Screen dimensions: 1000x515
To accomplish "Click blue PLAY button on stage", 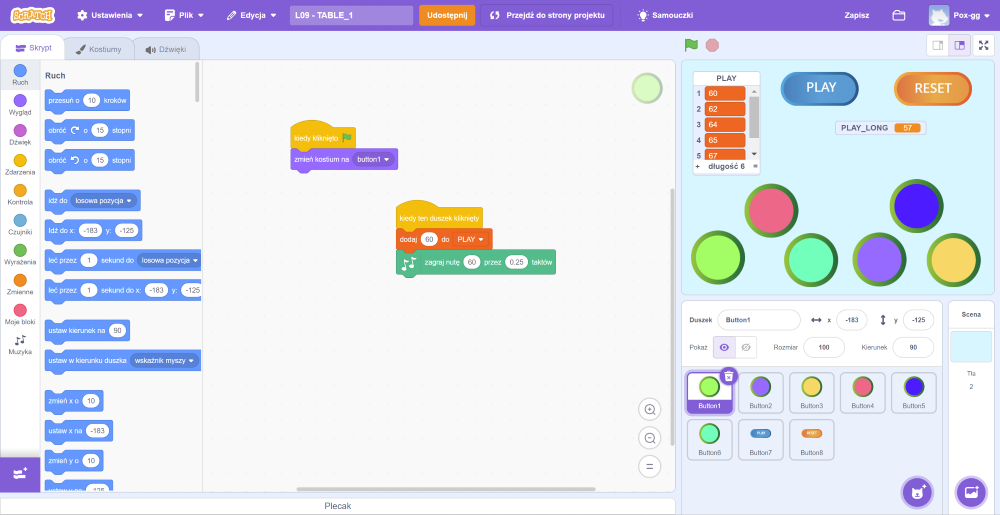I will click(x=820, y=88).
